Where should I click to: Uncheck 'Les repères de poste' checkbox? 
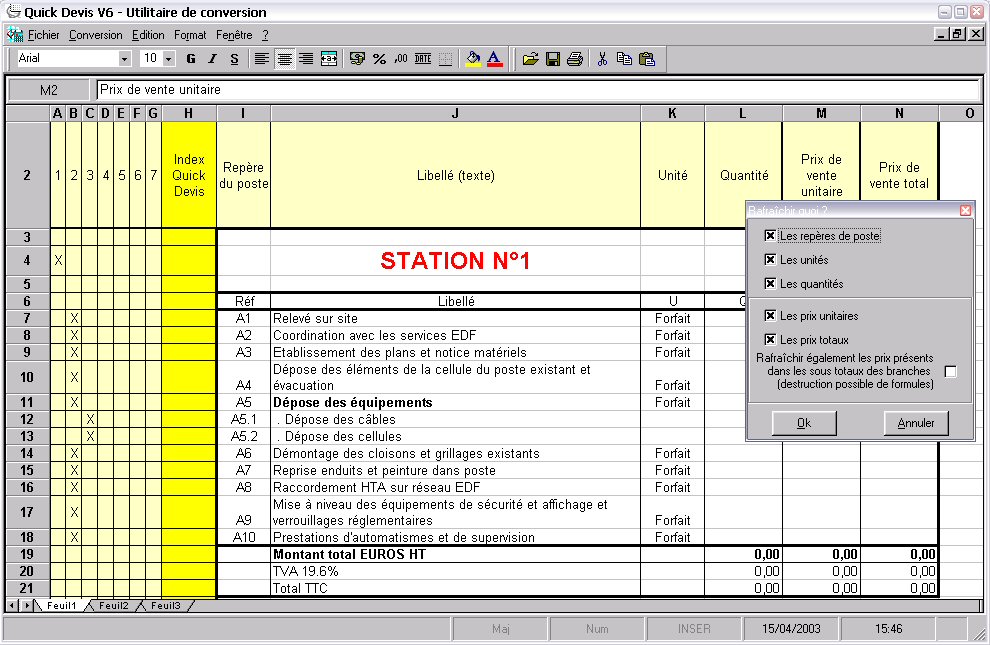pyautogui.click(x=769, y=236)
